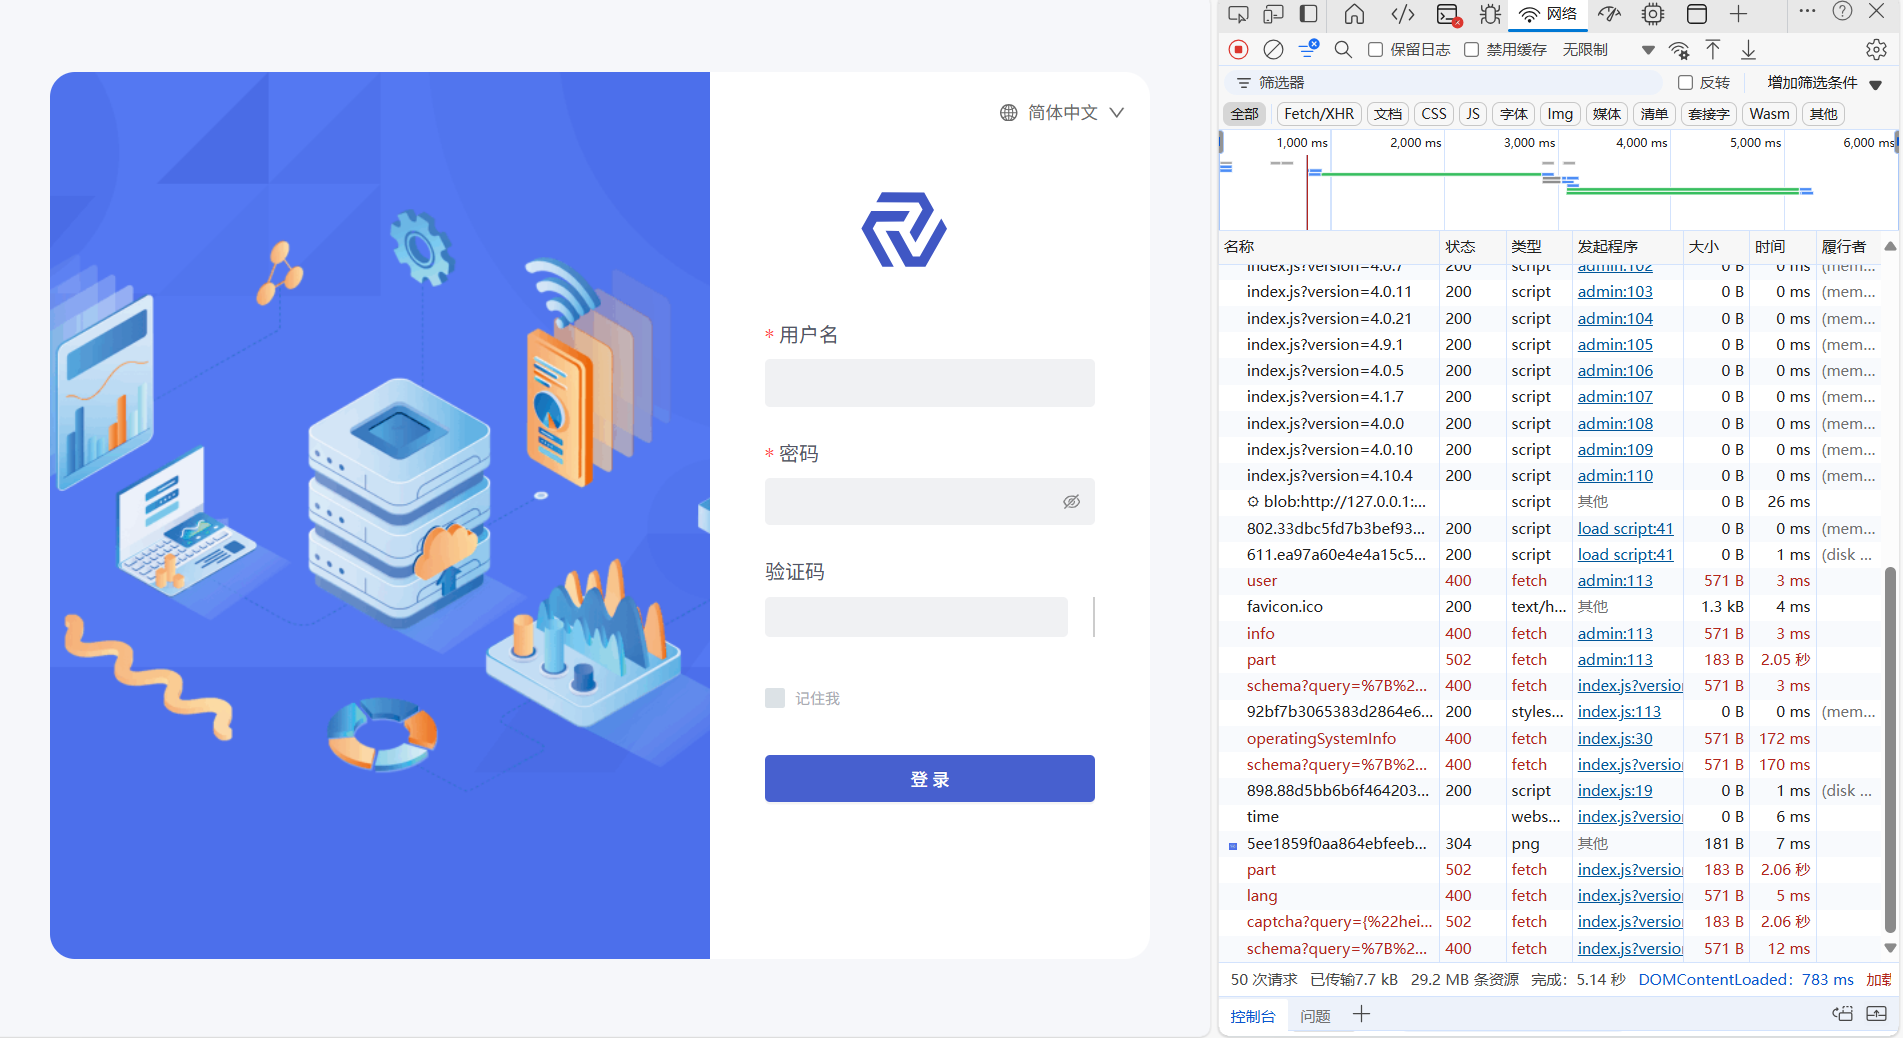Open the Console panel with error badge

click(x=1448, y=14)
